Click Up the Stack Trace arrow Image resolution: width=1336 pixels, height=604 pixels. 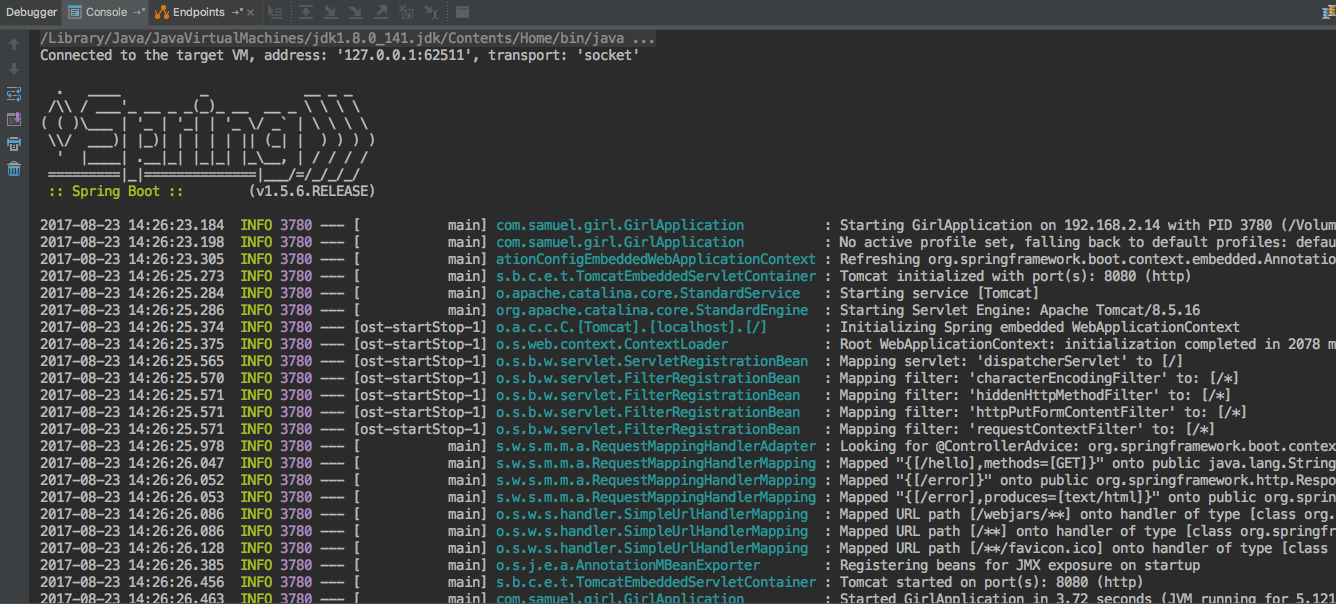tap(14, 44)
